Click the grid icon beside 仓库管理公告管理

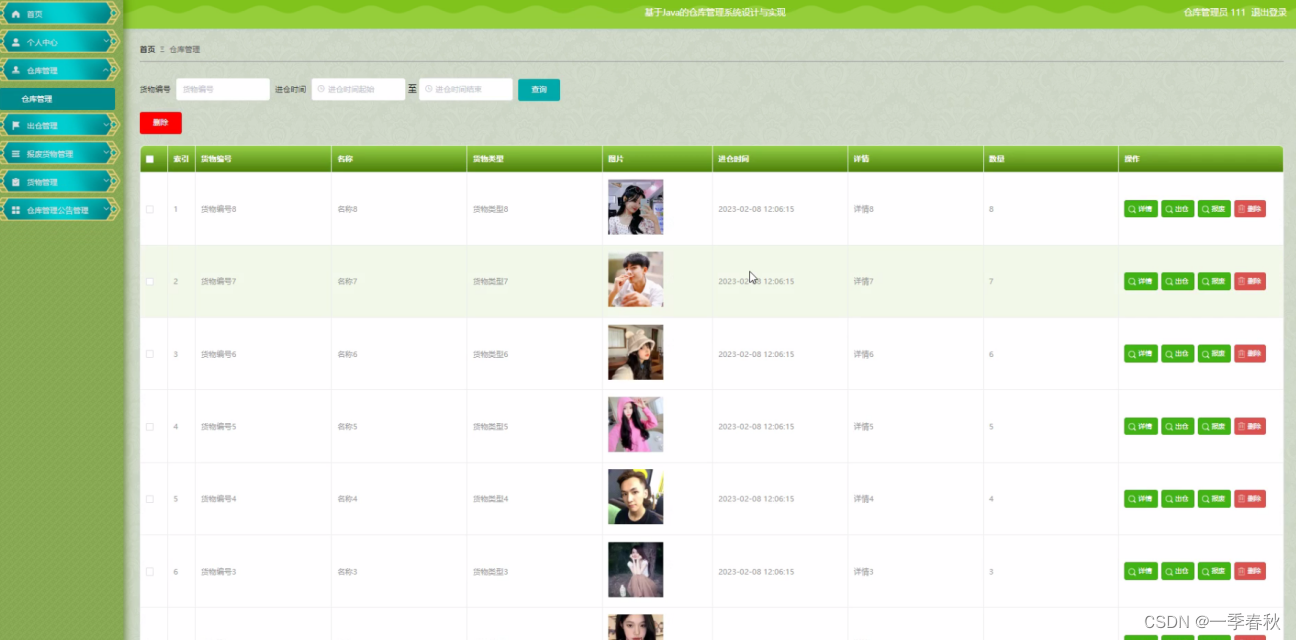point(15,210)
